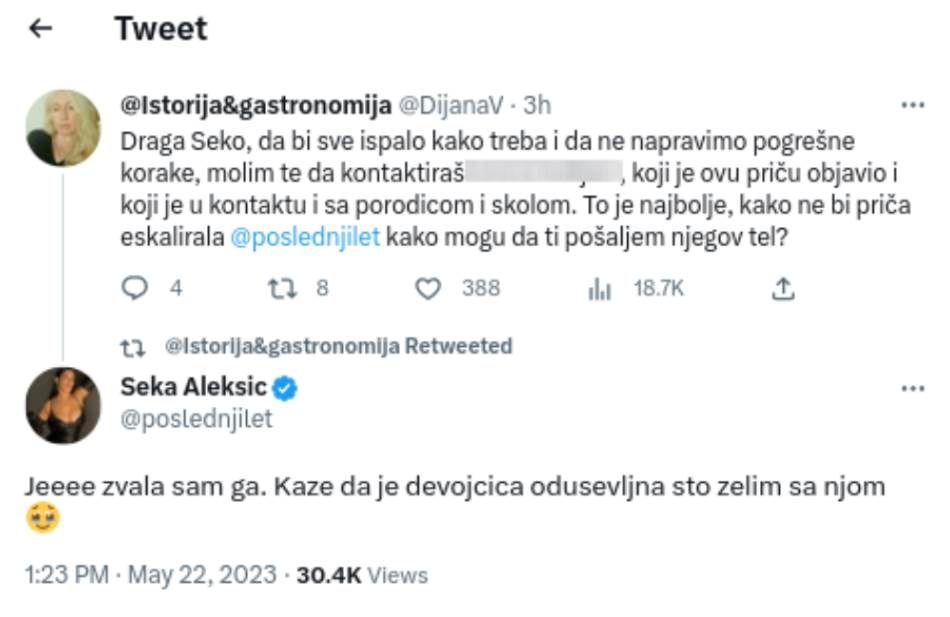This screenshot has width=950, height=617.
Task: Reply to the DijanaV tweet
Action: [x=135, y=289]
